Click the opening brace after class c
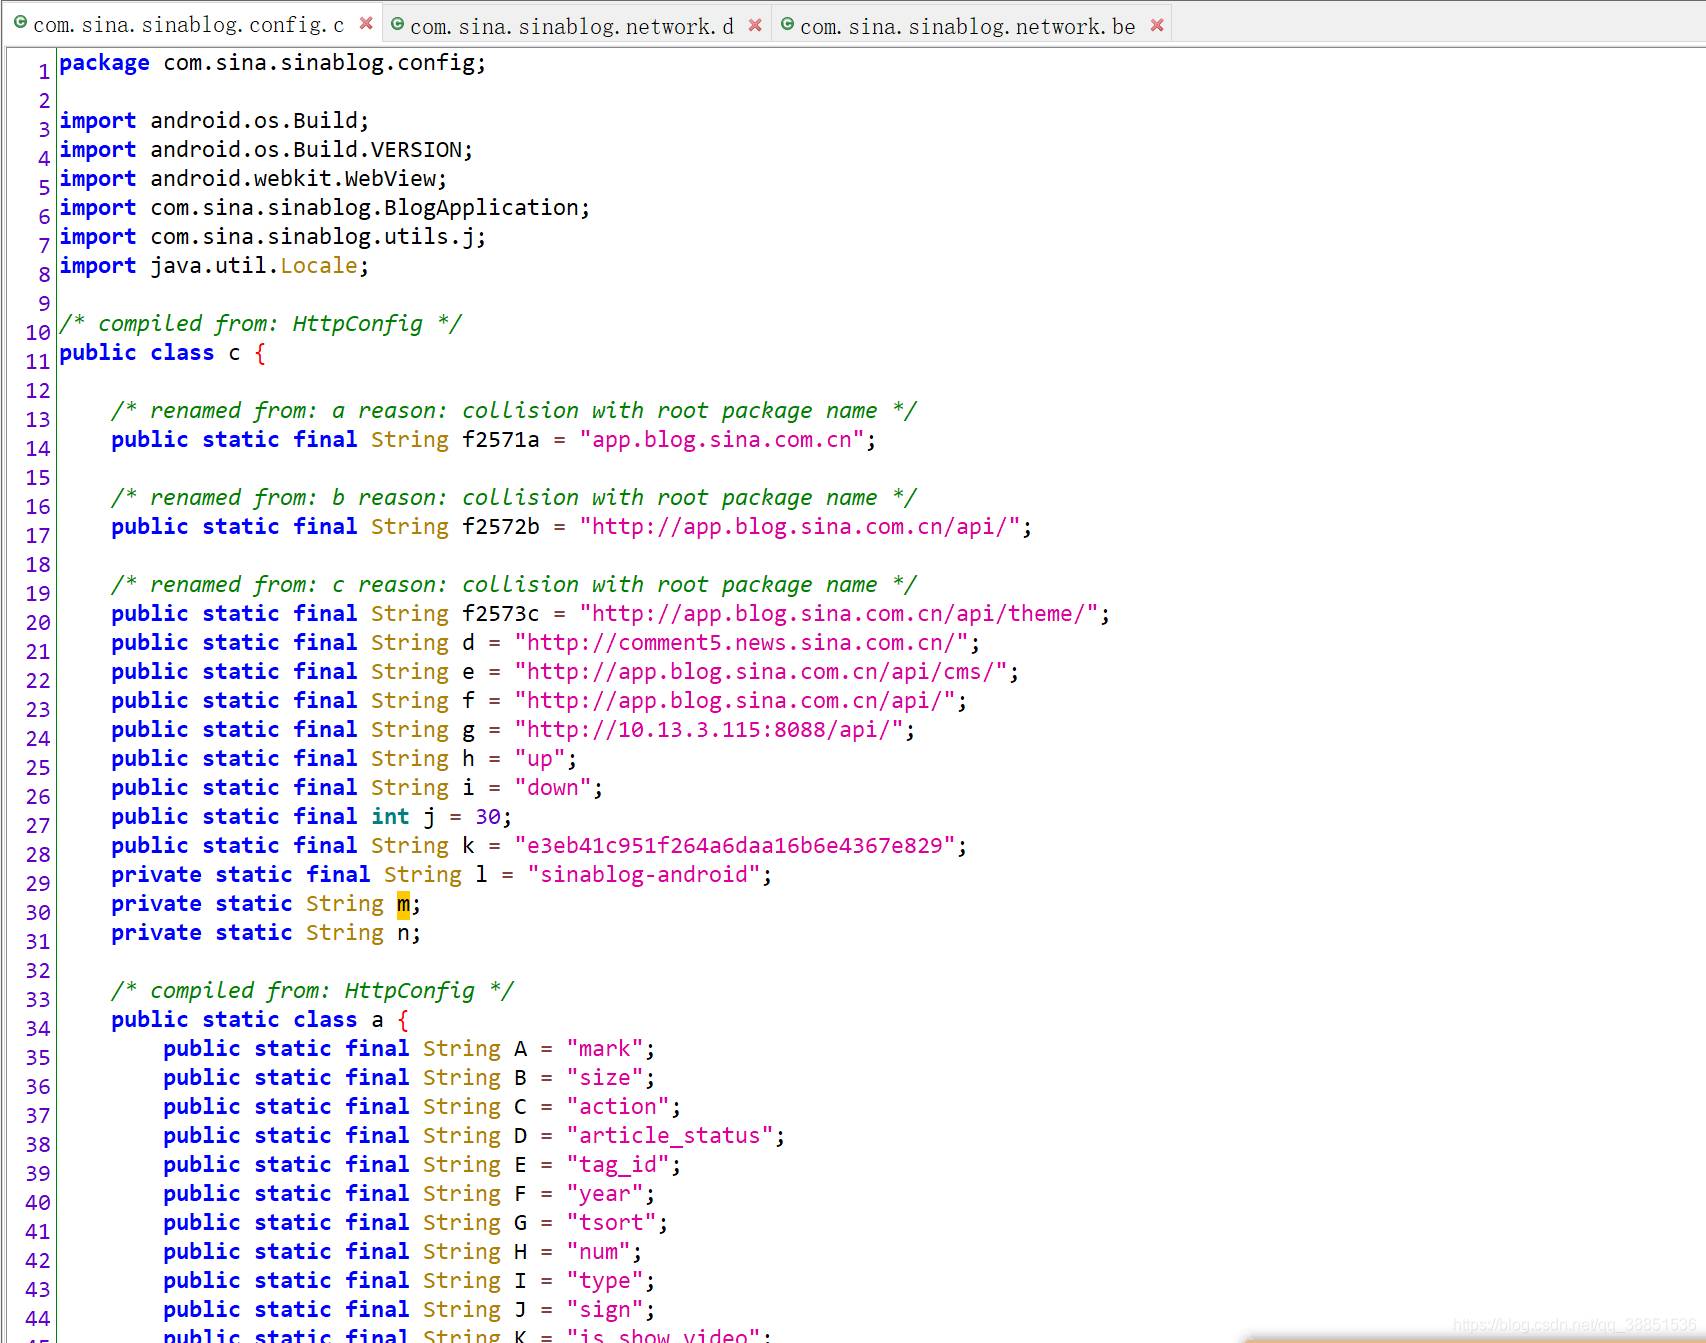Viewport: 1706px width, 1343px height. pyautogui.click(x=260, y=353)
